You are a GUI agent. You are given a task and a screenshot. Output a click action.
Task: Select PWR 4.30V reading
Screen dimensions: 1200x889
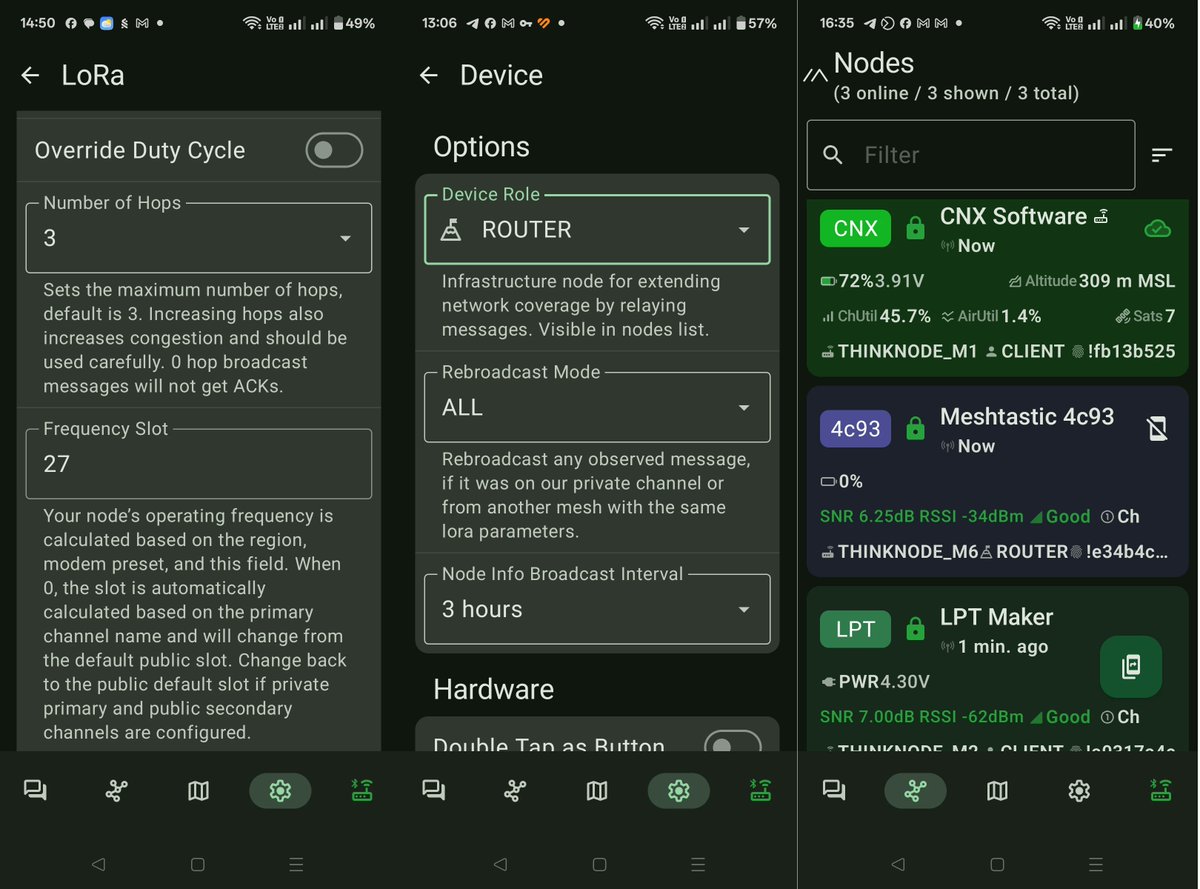pyautogui.click(x=875, y=681)
